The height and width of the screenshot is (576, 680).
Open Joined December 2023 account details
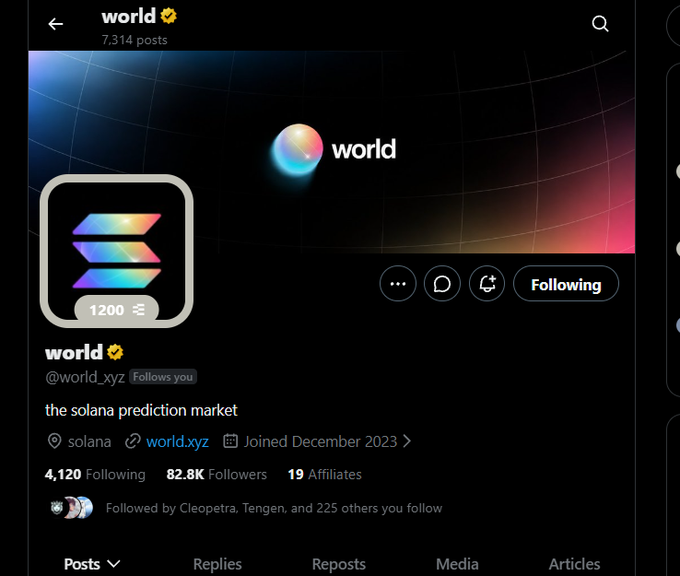pos(320,442)
